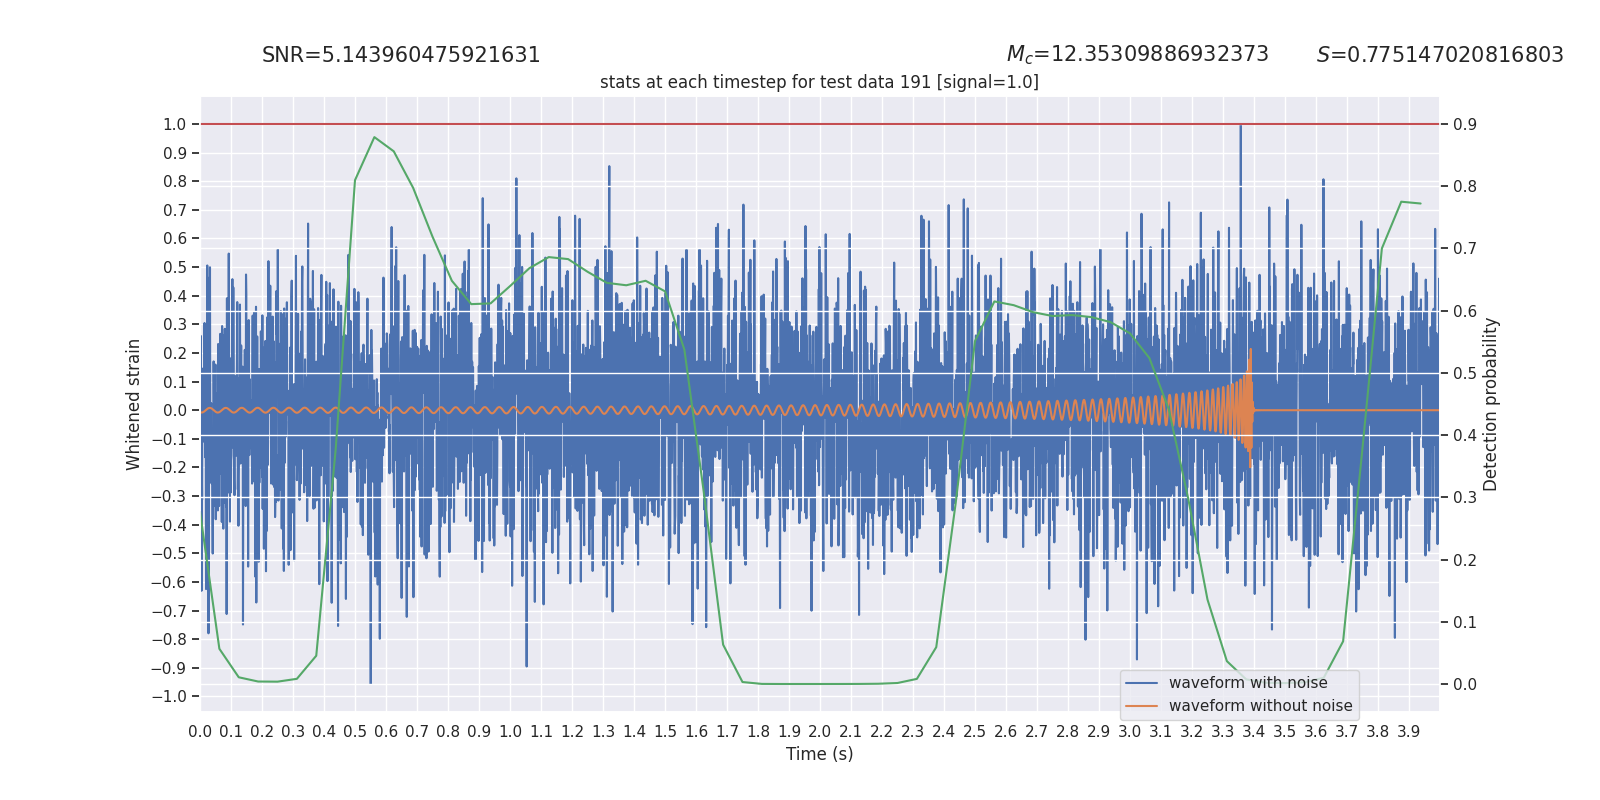
Task: Click the 0.5 tick on the Detection probability axis
Action: (1465, 373)
